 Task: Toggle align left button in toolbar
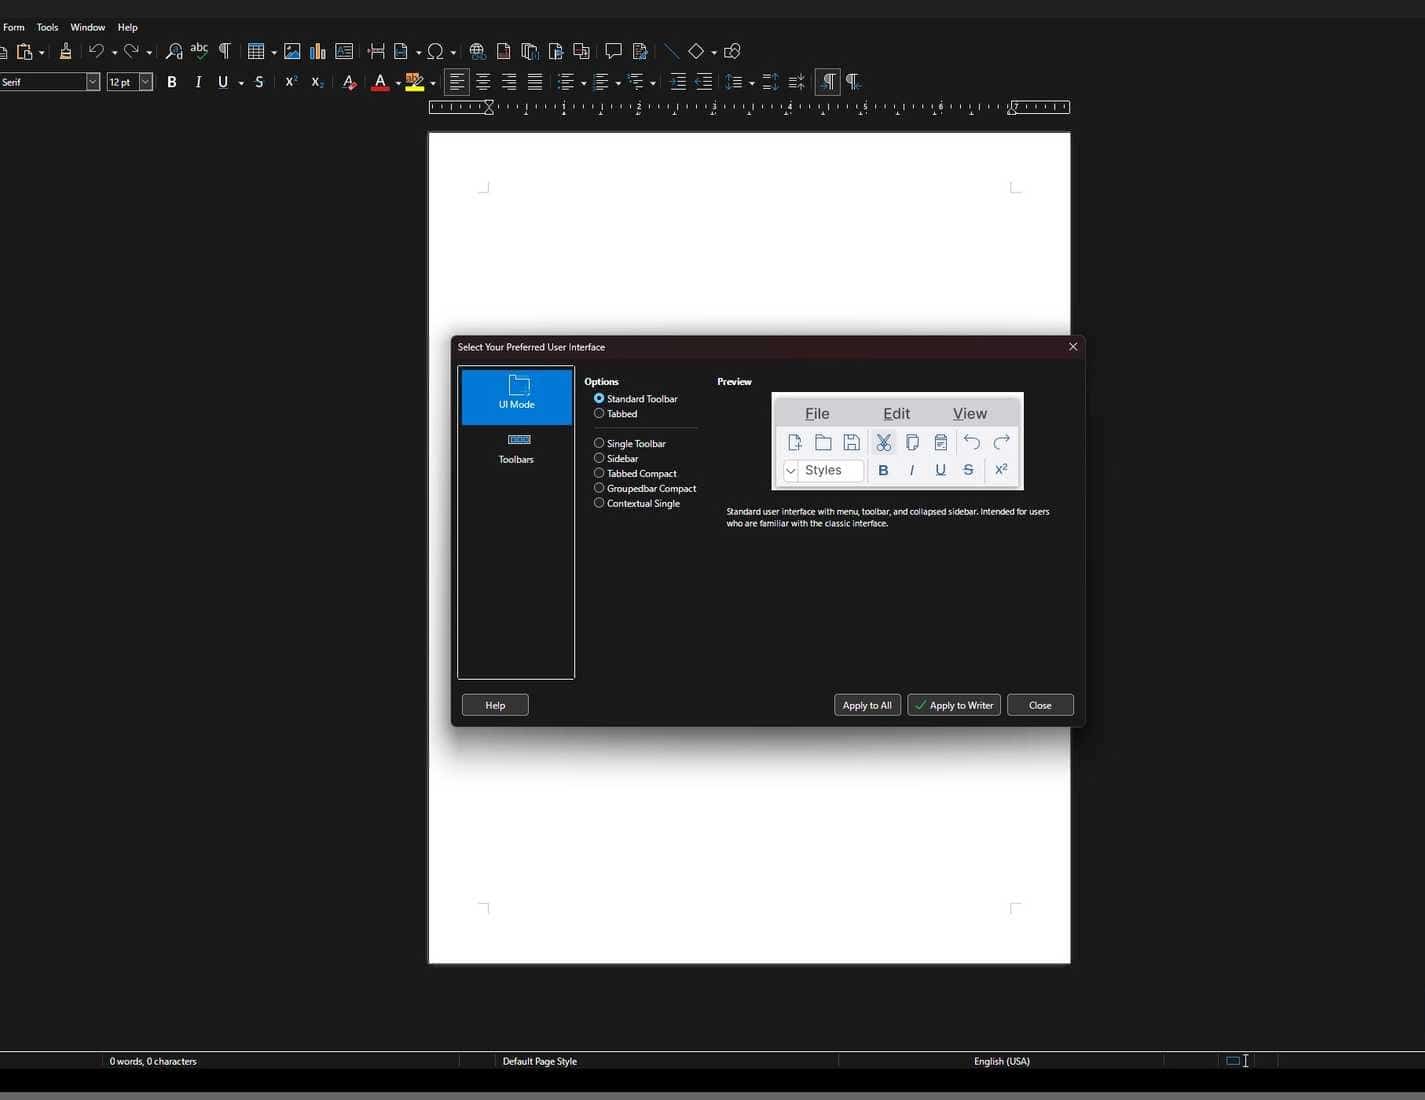coord(457,82)
